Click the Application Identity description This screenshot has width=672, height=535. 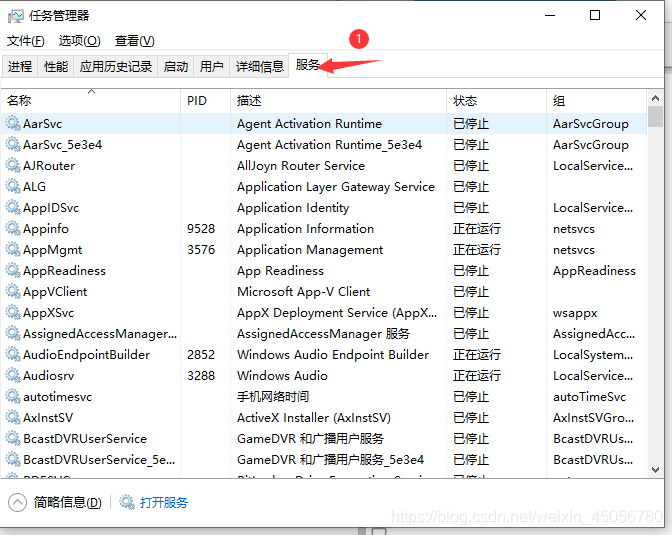pyautogui.click(x=293, y=208)
